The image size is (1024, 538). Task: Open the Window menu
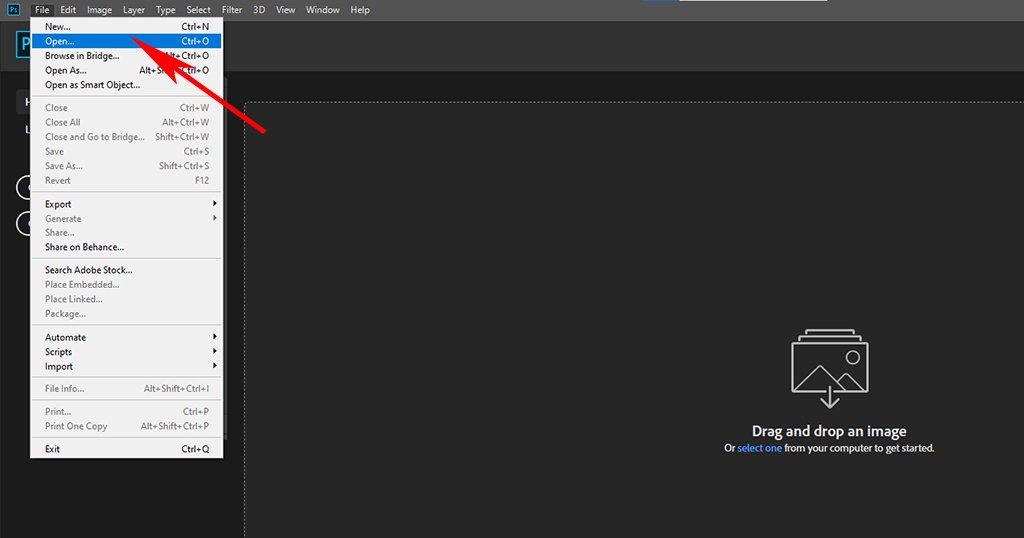coord(323,10)
